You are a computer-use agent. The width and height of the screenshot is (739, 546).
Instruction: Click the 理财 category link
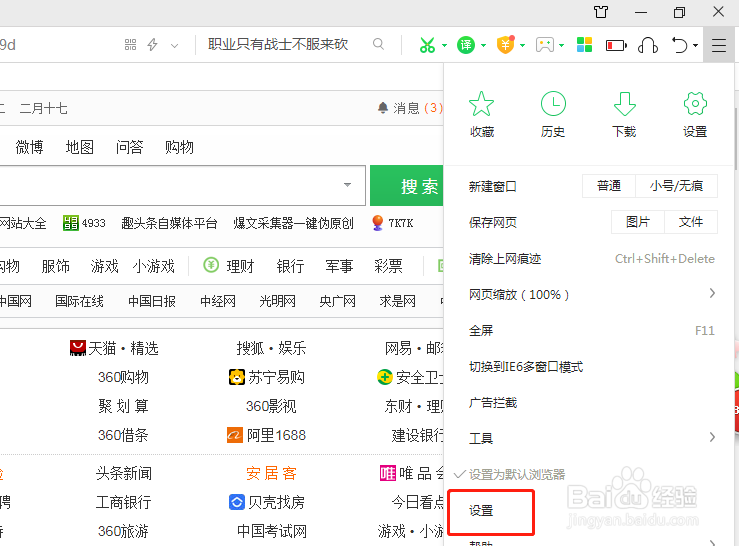click(240, 266)
